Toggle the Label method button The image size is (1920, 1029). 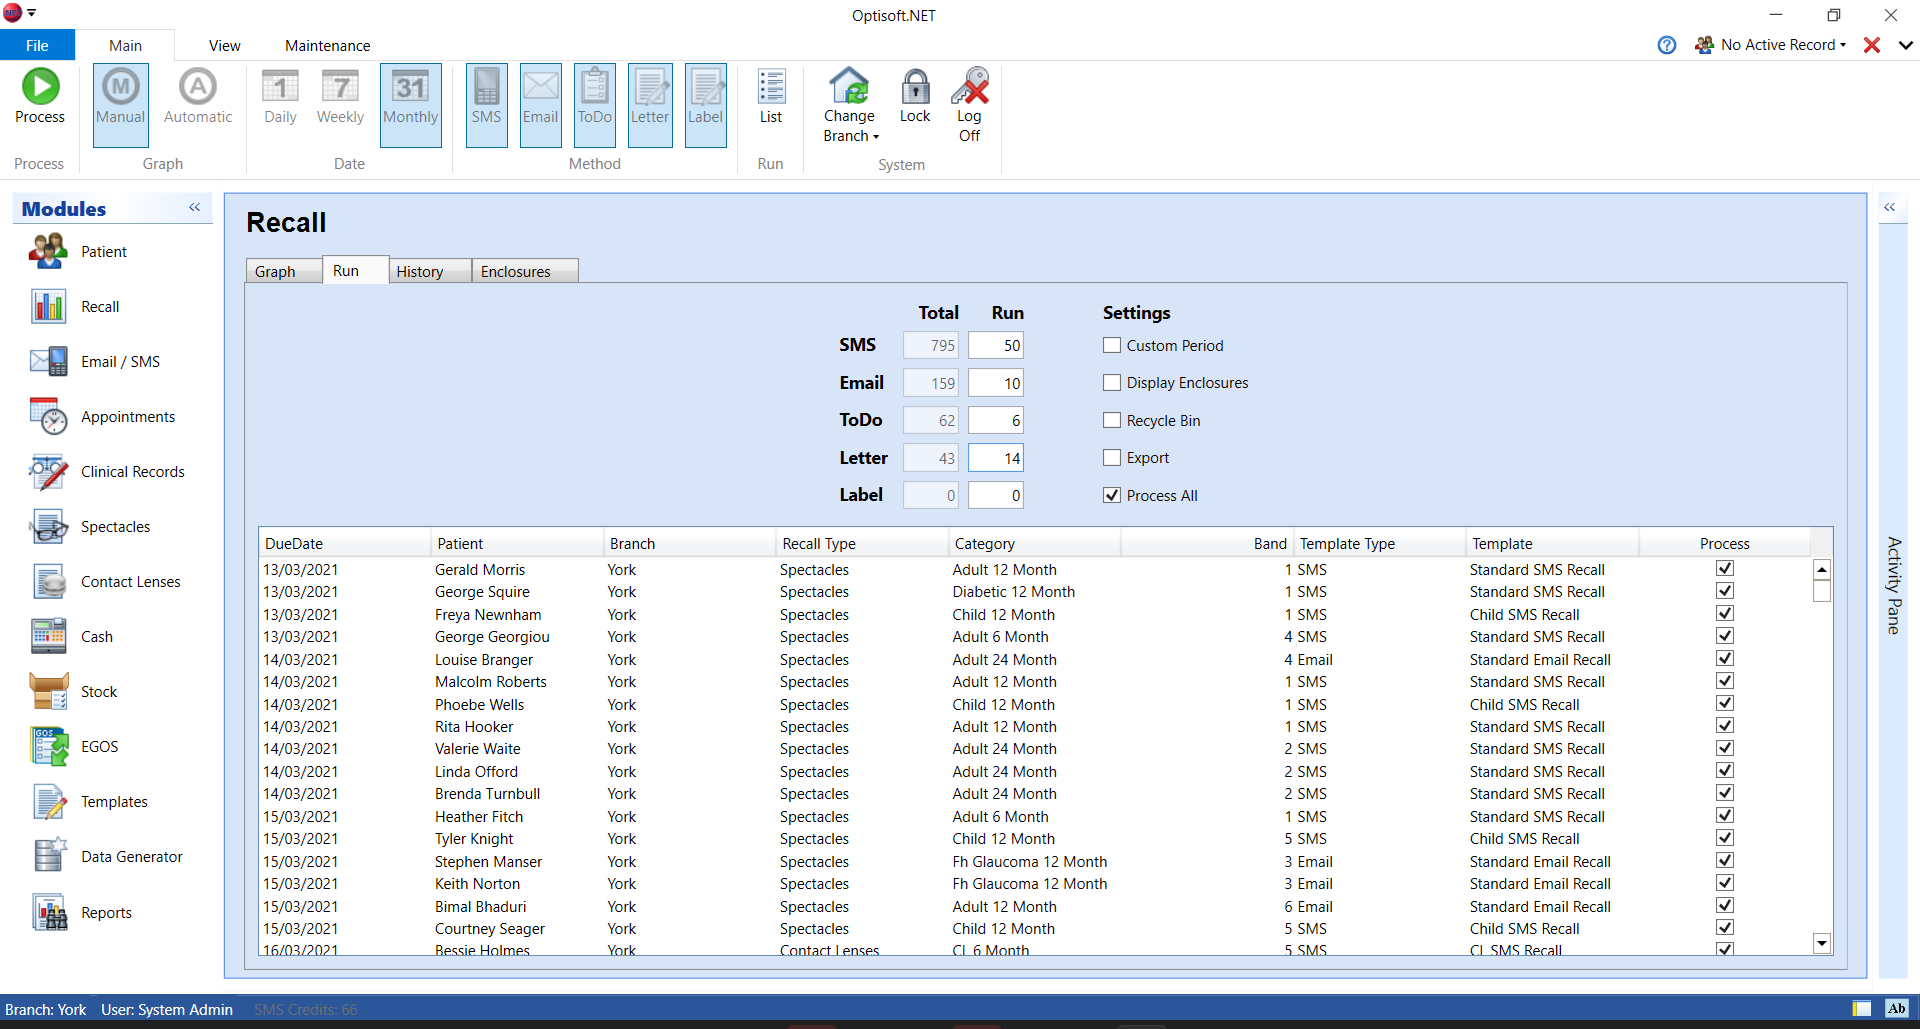pos(706,105)
